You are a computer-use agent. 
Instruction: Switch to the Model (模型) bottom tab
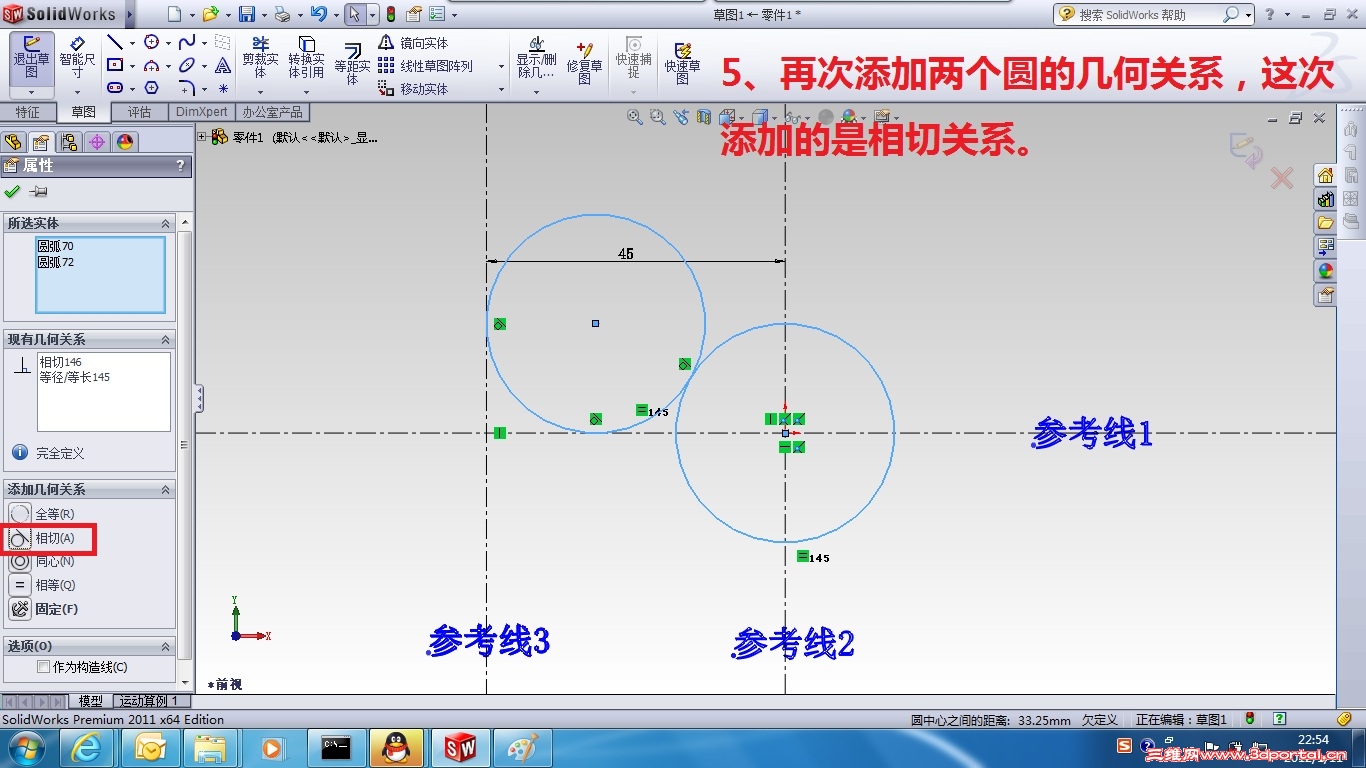click(90, 701)
